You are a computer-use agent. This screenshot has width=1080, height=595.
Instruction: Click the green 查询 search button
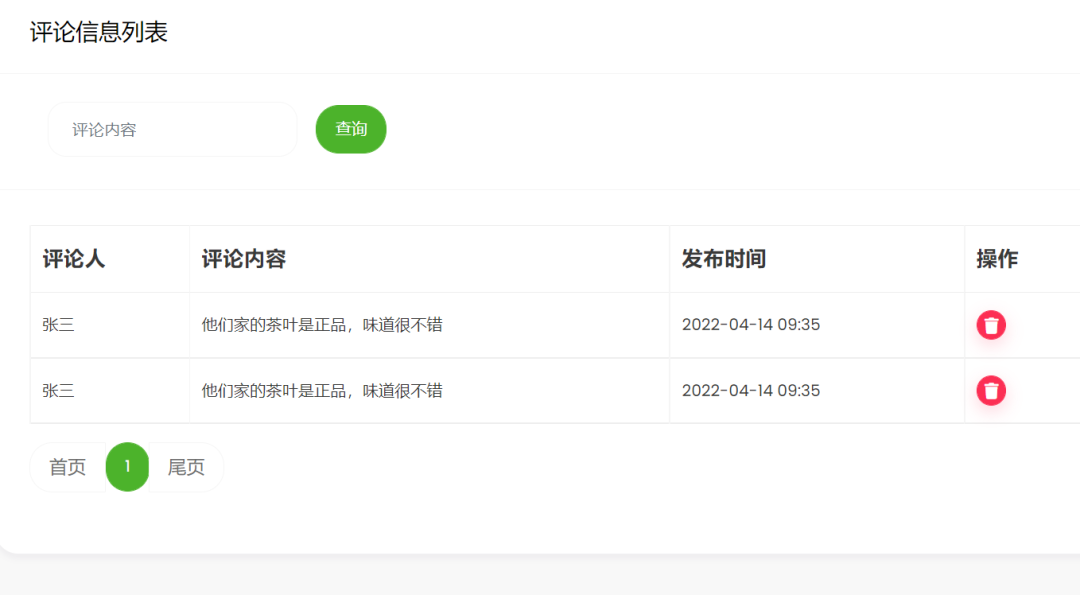tap(351, 129)
